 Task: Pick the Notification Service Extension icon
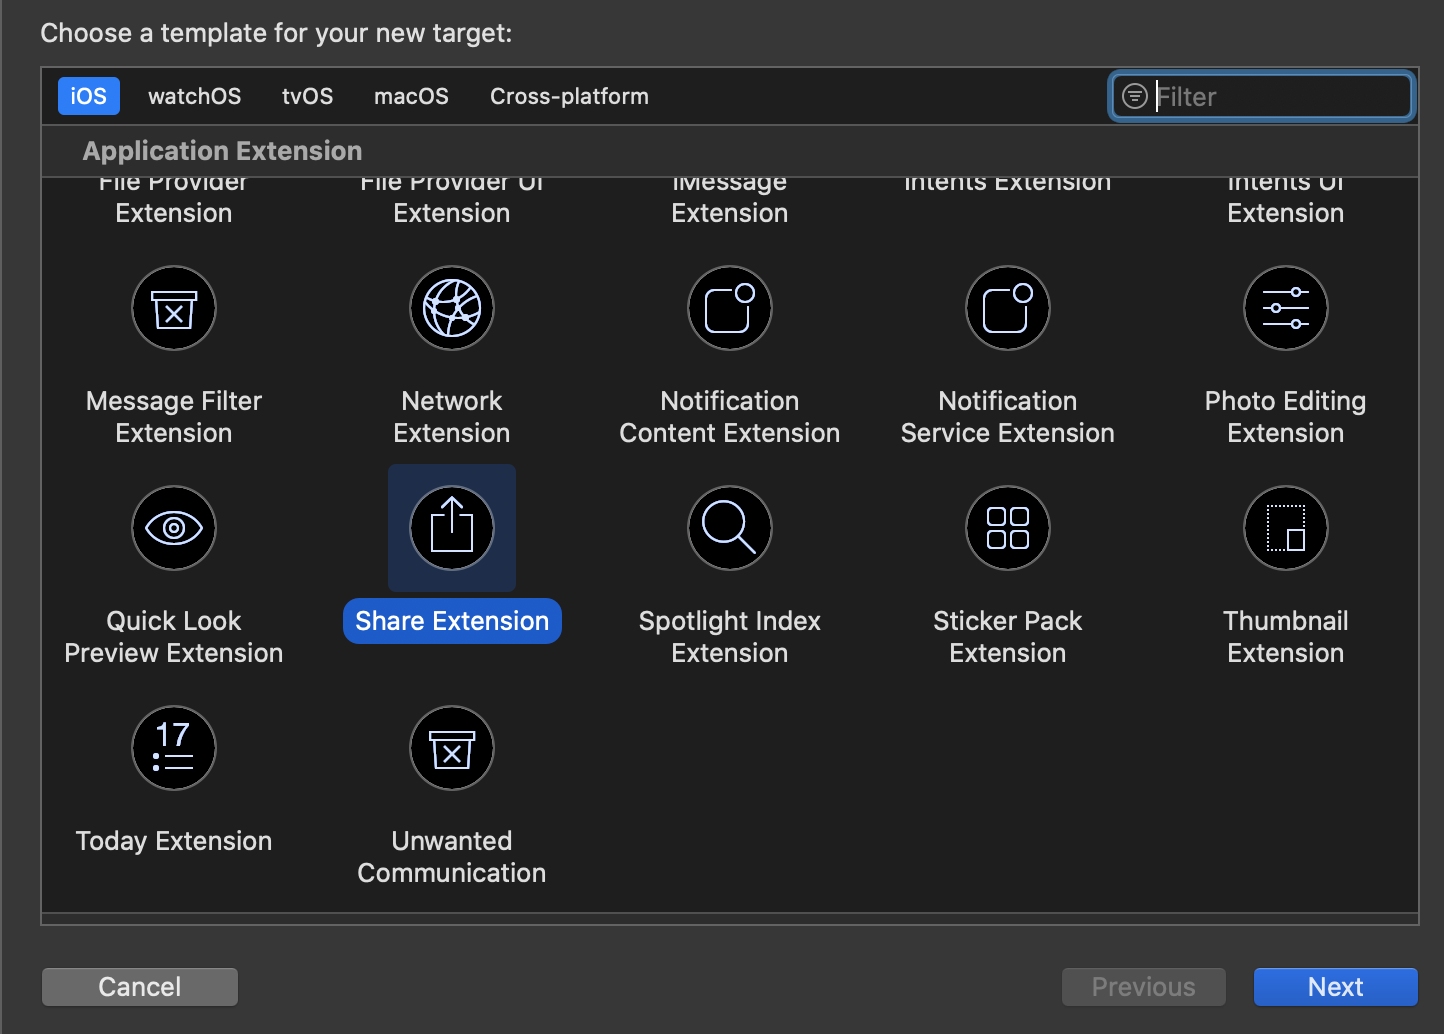click(1008, 308)
